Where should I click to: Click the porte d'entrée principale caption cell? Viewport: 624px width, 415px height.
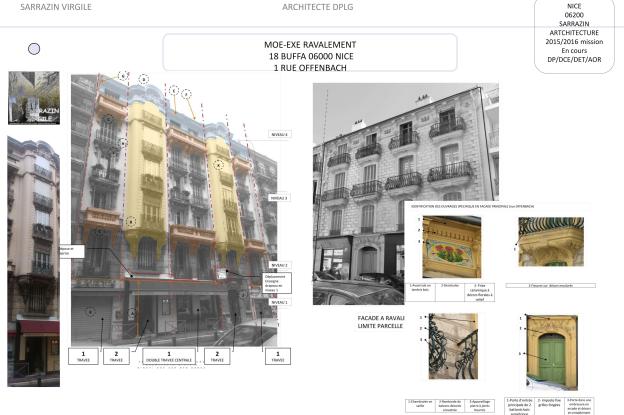click(x=520, y=406)
